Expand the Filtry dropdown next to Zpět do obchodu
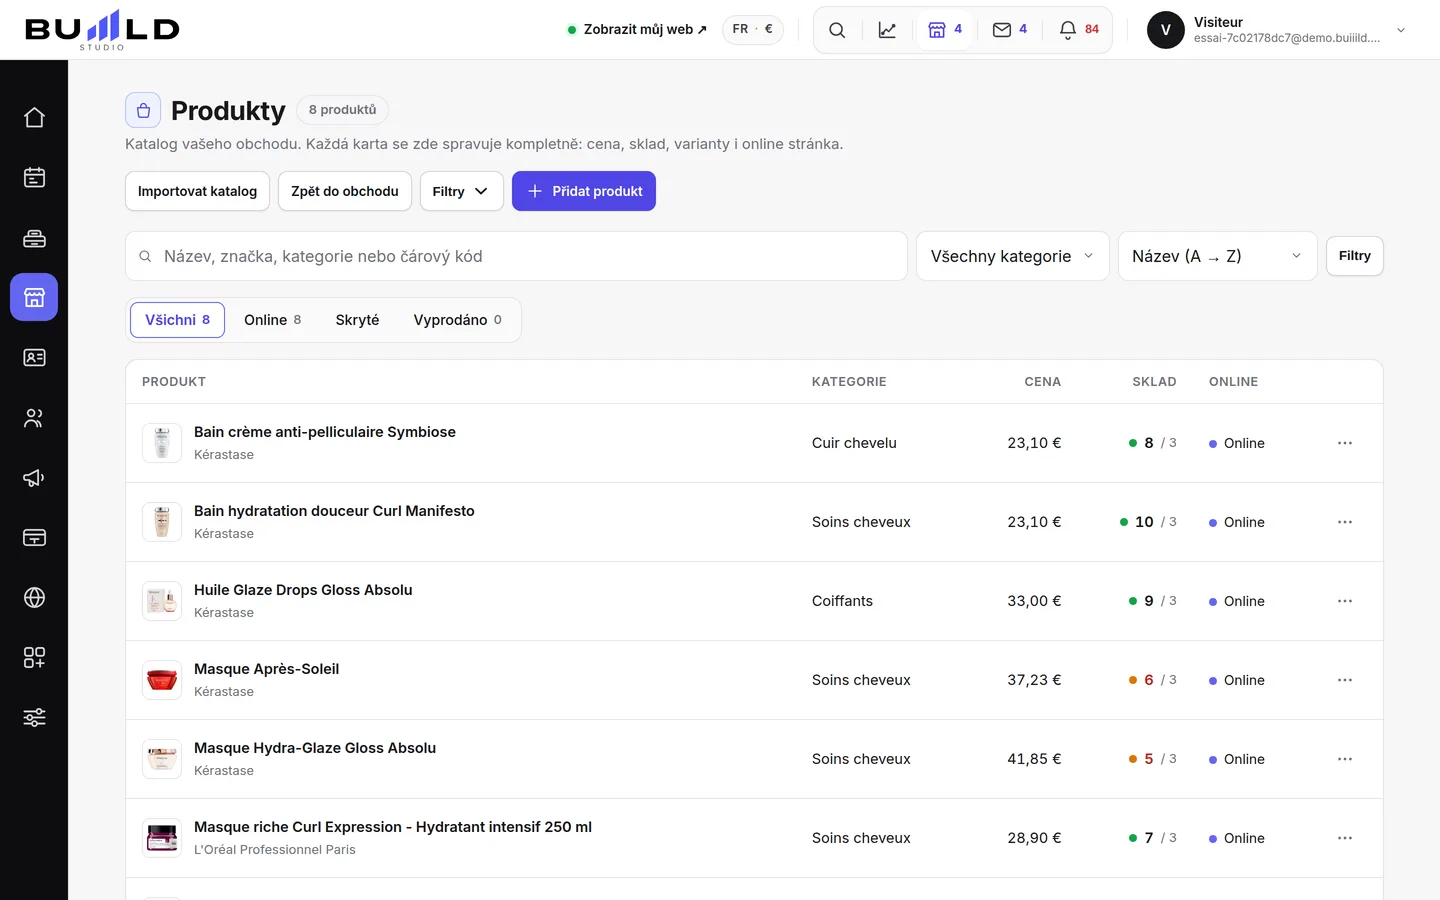 pos(461,191)
